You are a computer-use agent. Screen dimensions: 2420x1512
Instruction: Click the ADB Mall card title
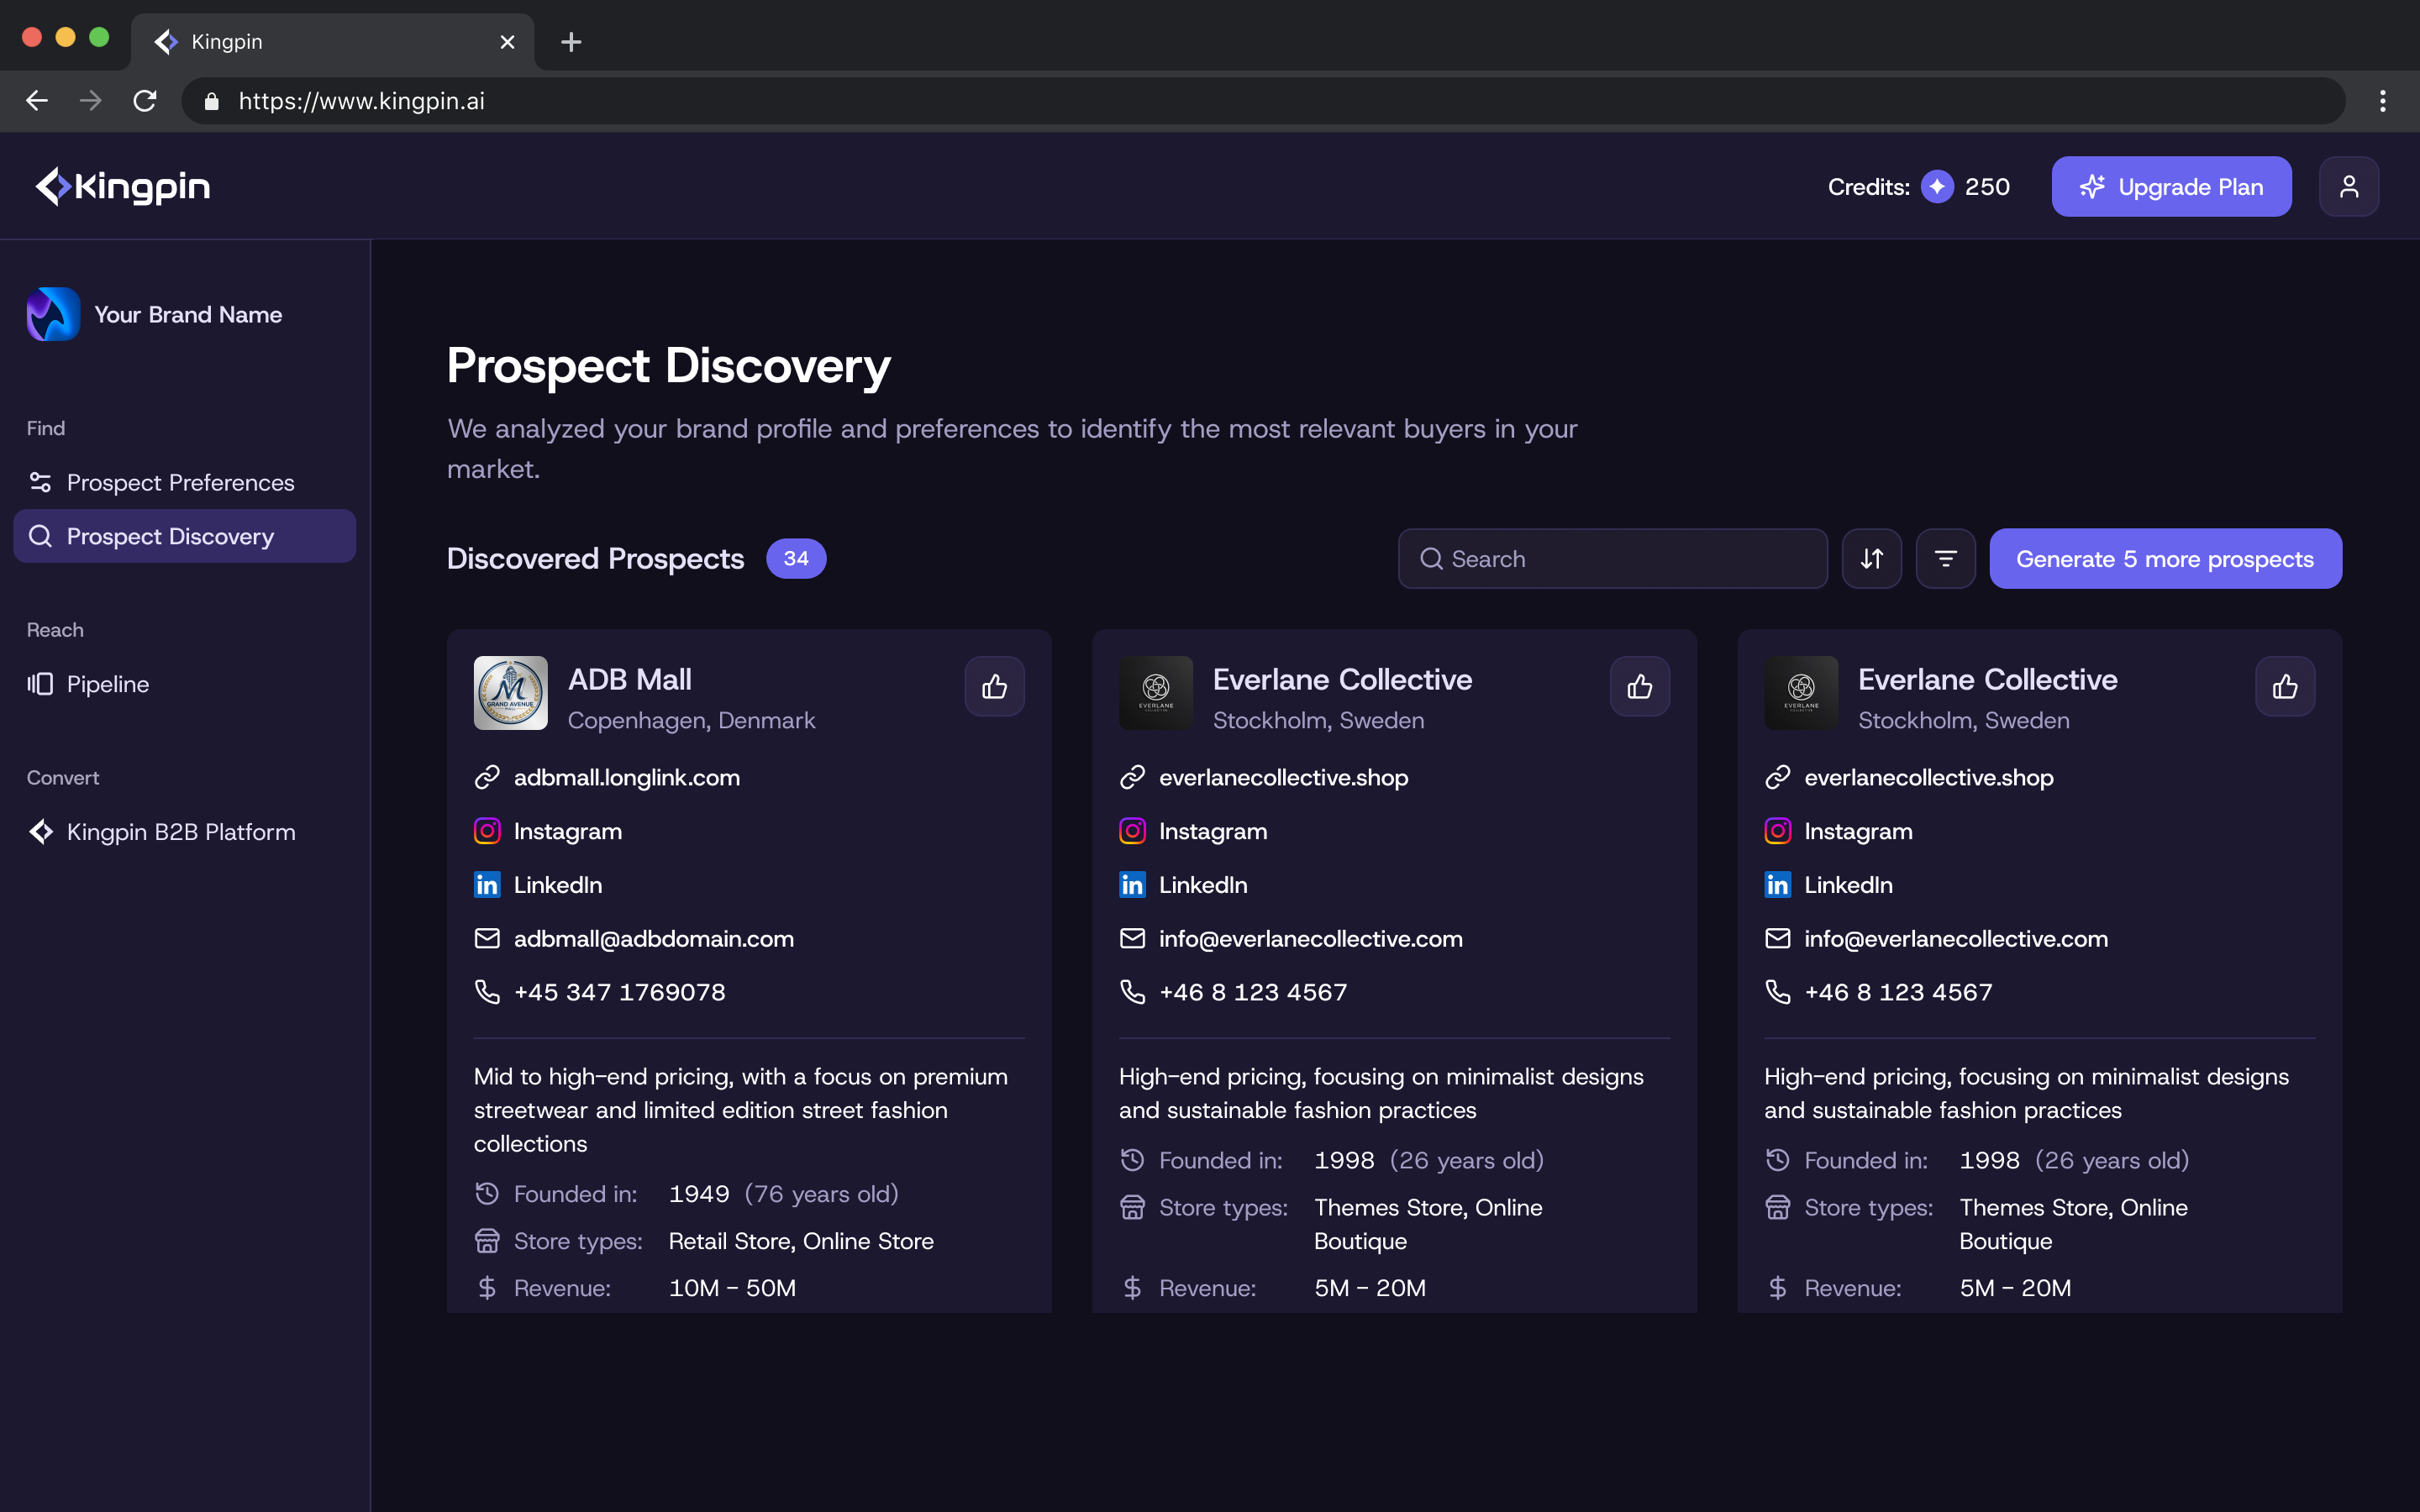(630, 679)
